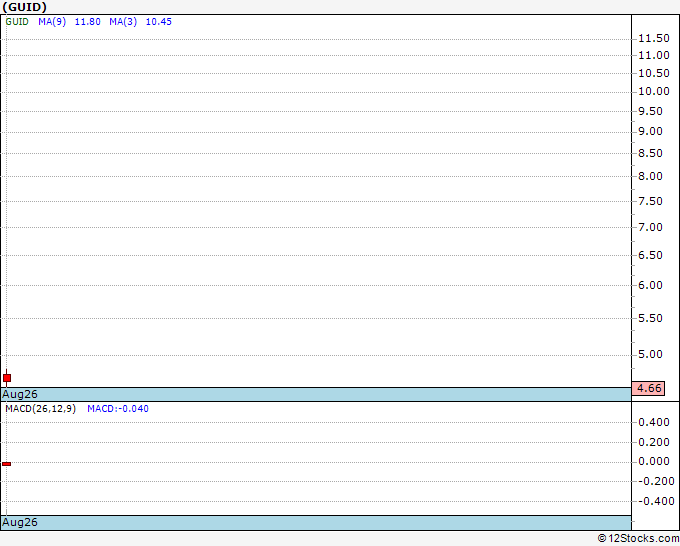Viewport: 680px width, 546px height.
Task: Click the MA(3) legend label
Action: click(x=123, y=22)
